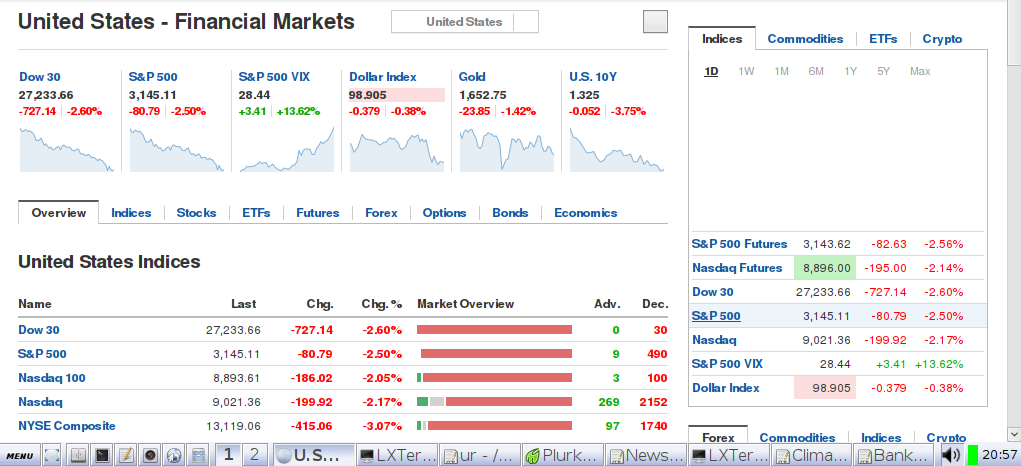Open the NYSE Composite index link
The width and height of the screenshot is (1021, 466).
pos(67,426)
